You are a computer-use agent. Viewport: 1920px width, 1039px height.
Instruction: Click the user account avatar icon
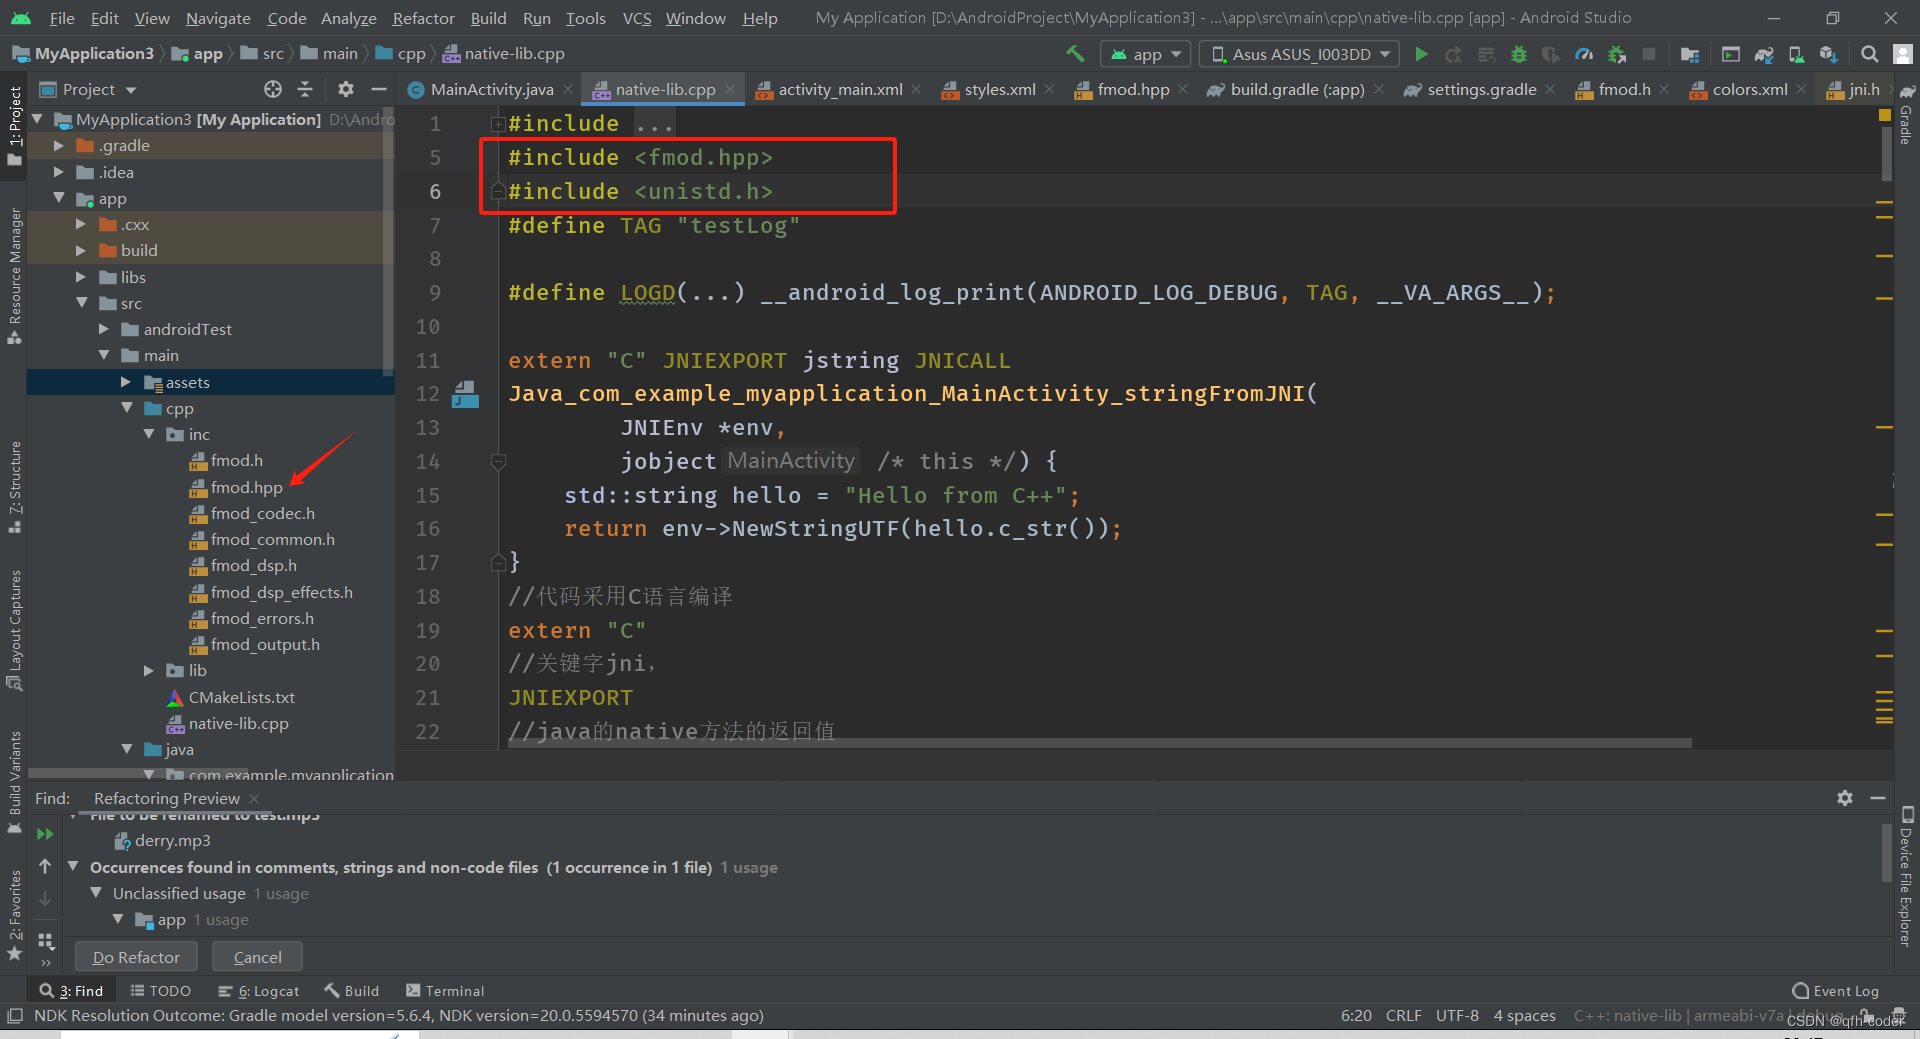(x=1902, y=54)
